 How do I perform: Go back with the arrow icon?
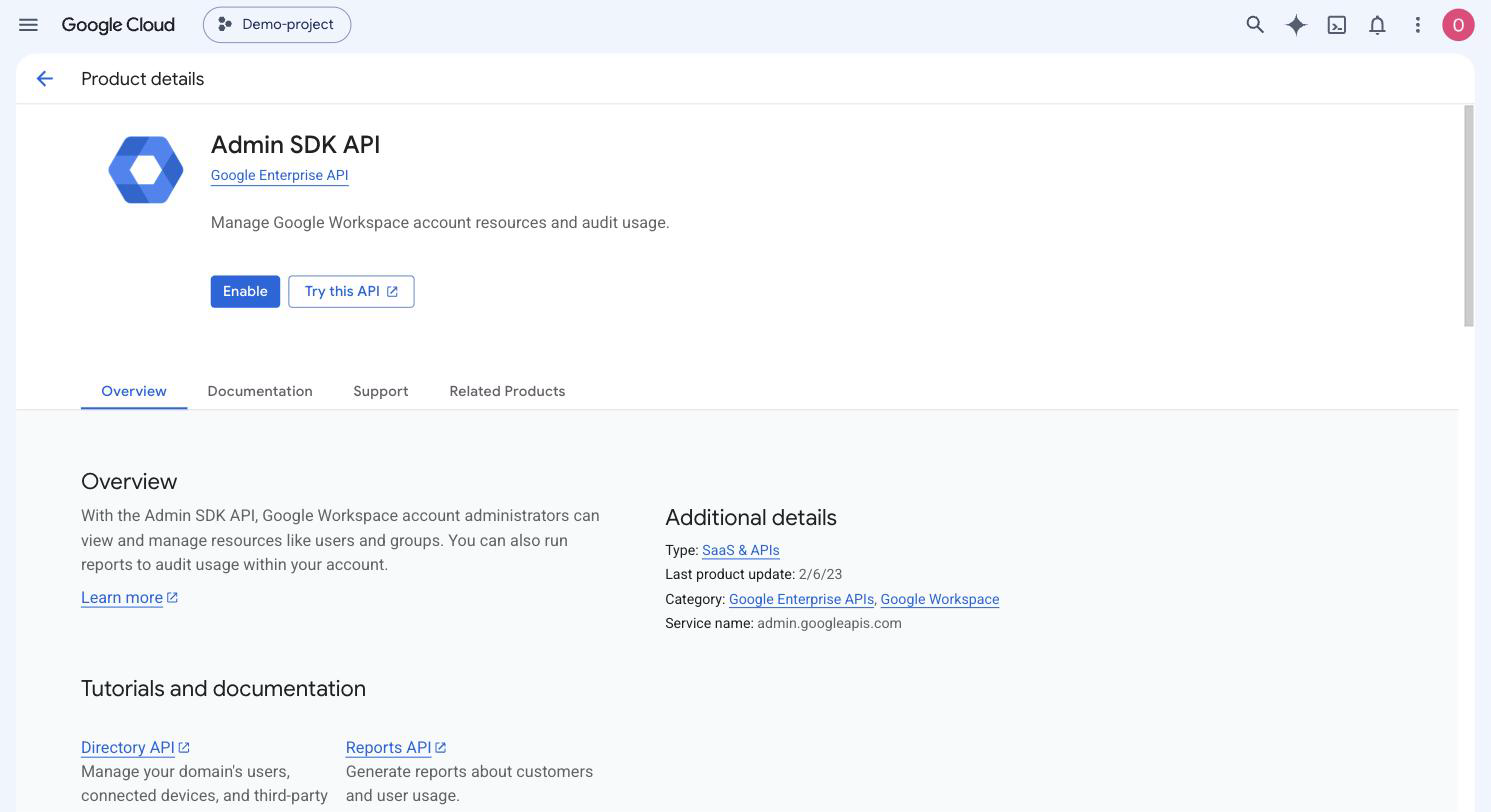[x=44, y=79]
